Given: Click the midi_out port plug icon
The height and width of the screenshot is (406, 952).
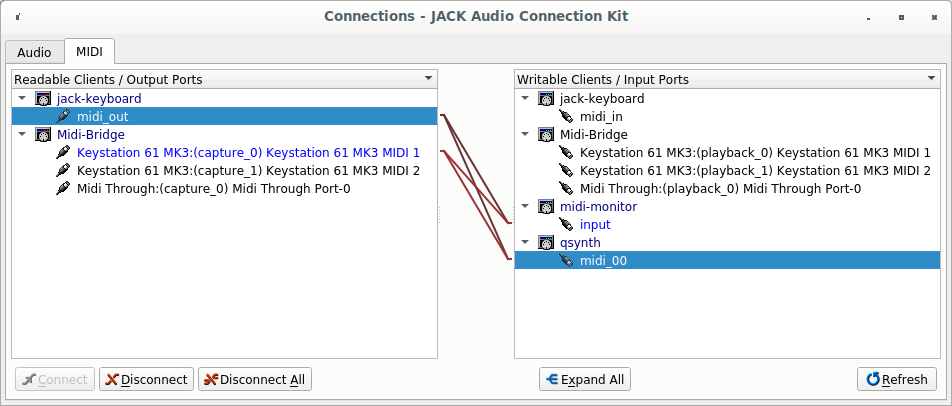Looking at the screenshot, I should point(63,117).
